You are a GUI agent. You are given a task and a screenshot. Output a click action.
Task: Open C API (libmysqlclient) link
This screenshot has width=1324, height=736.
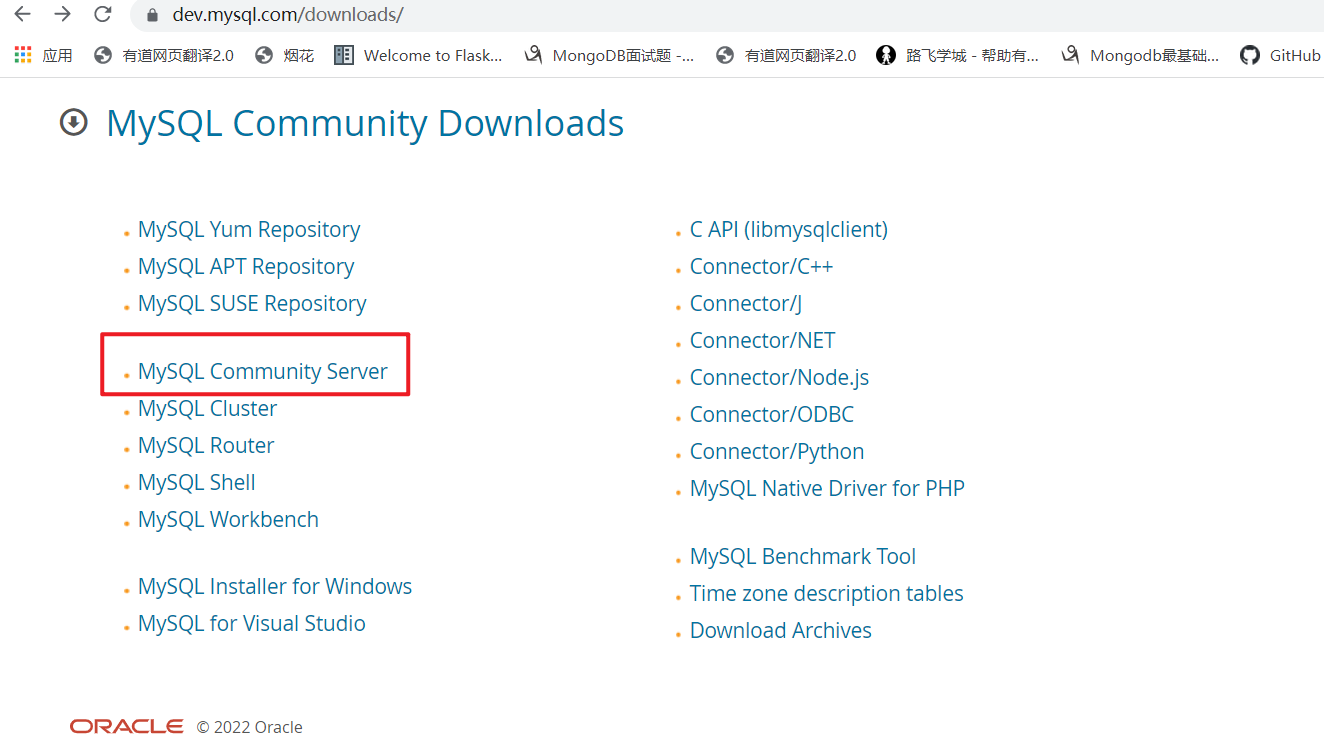789,230
